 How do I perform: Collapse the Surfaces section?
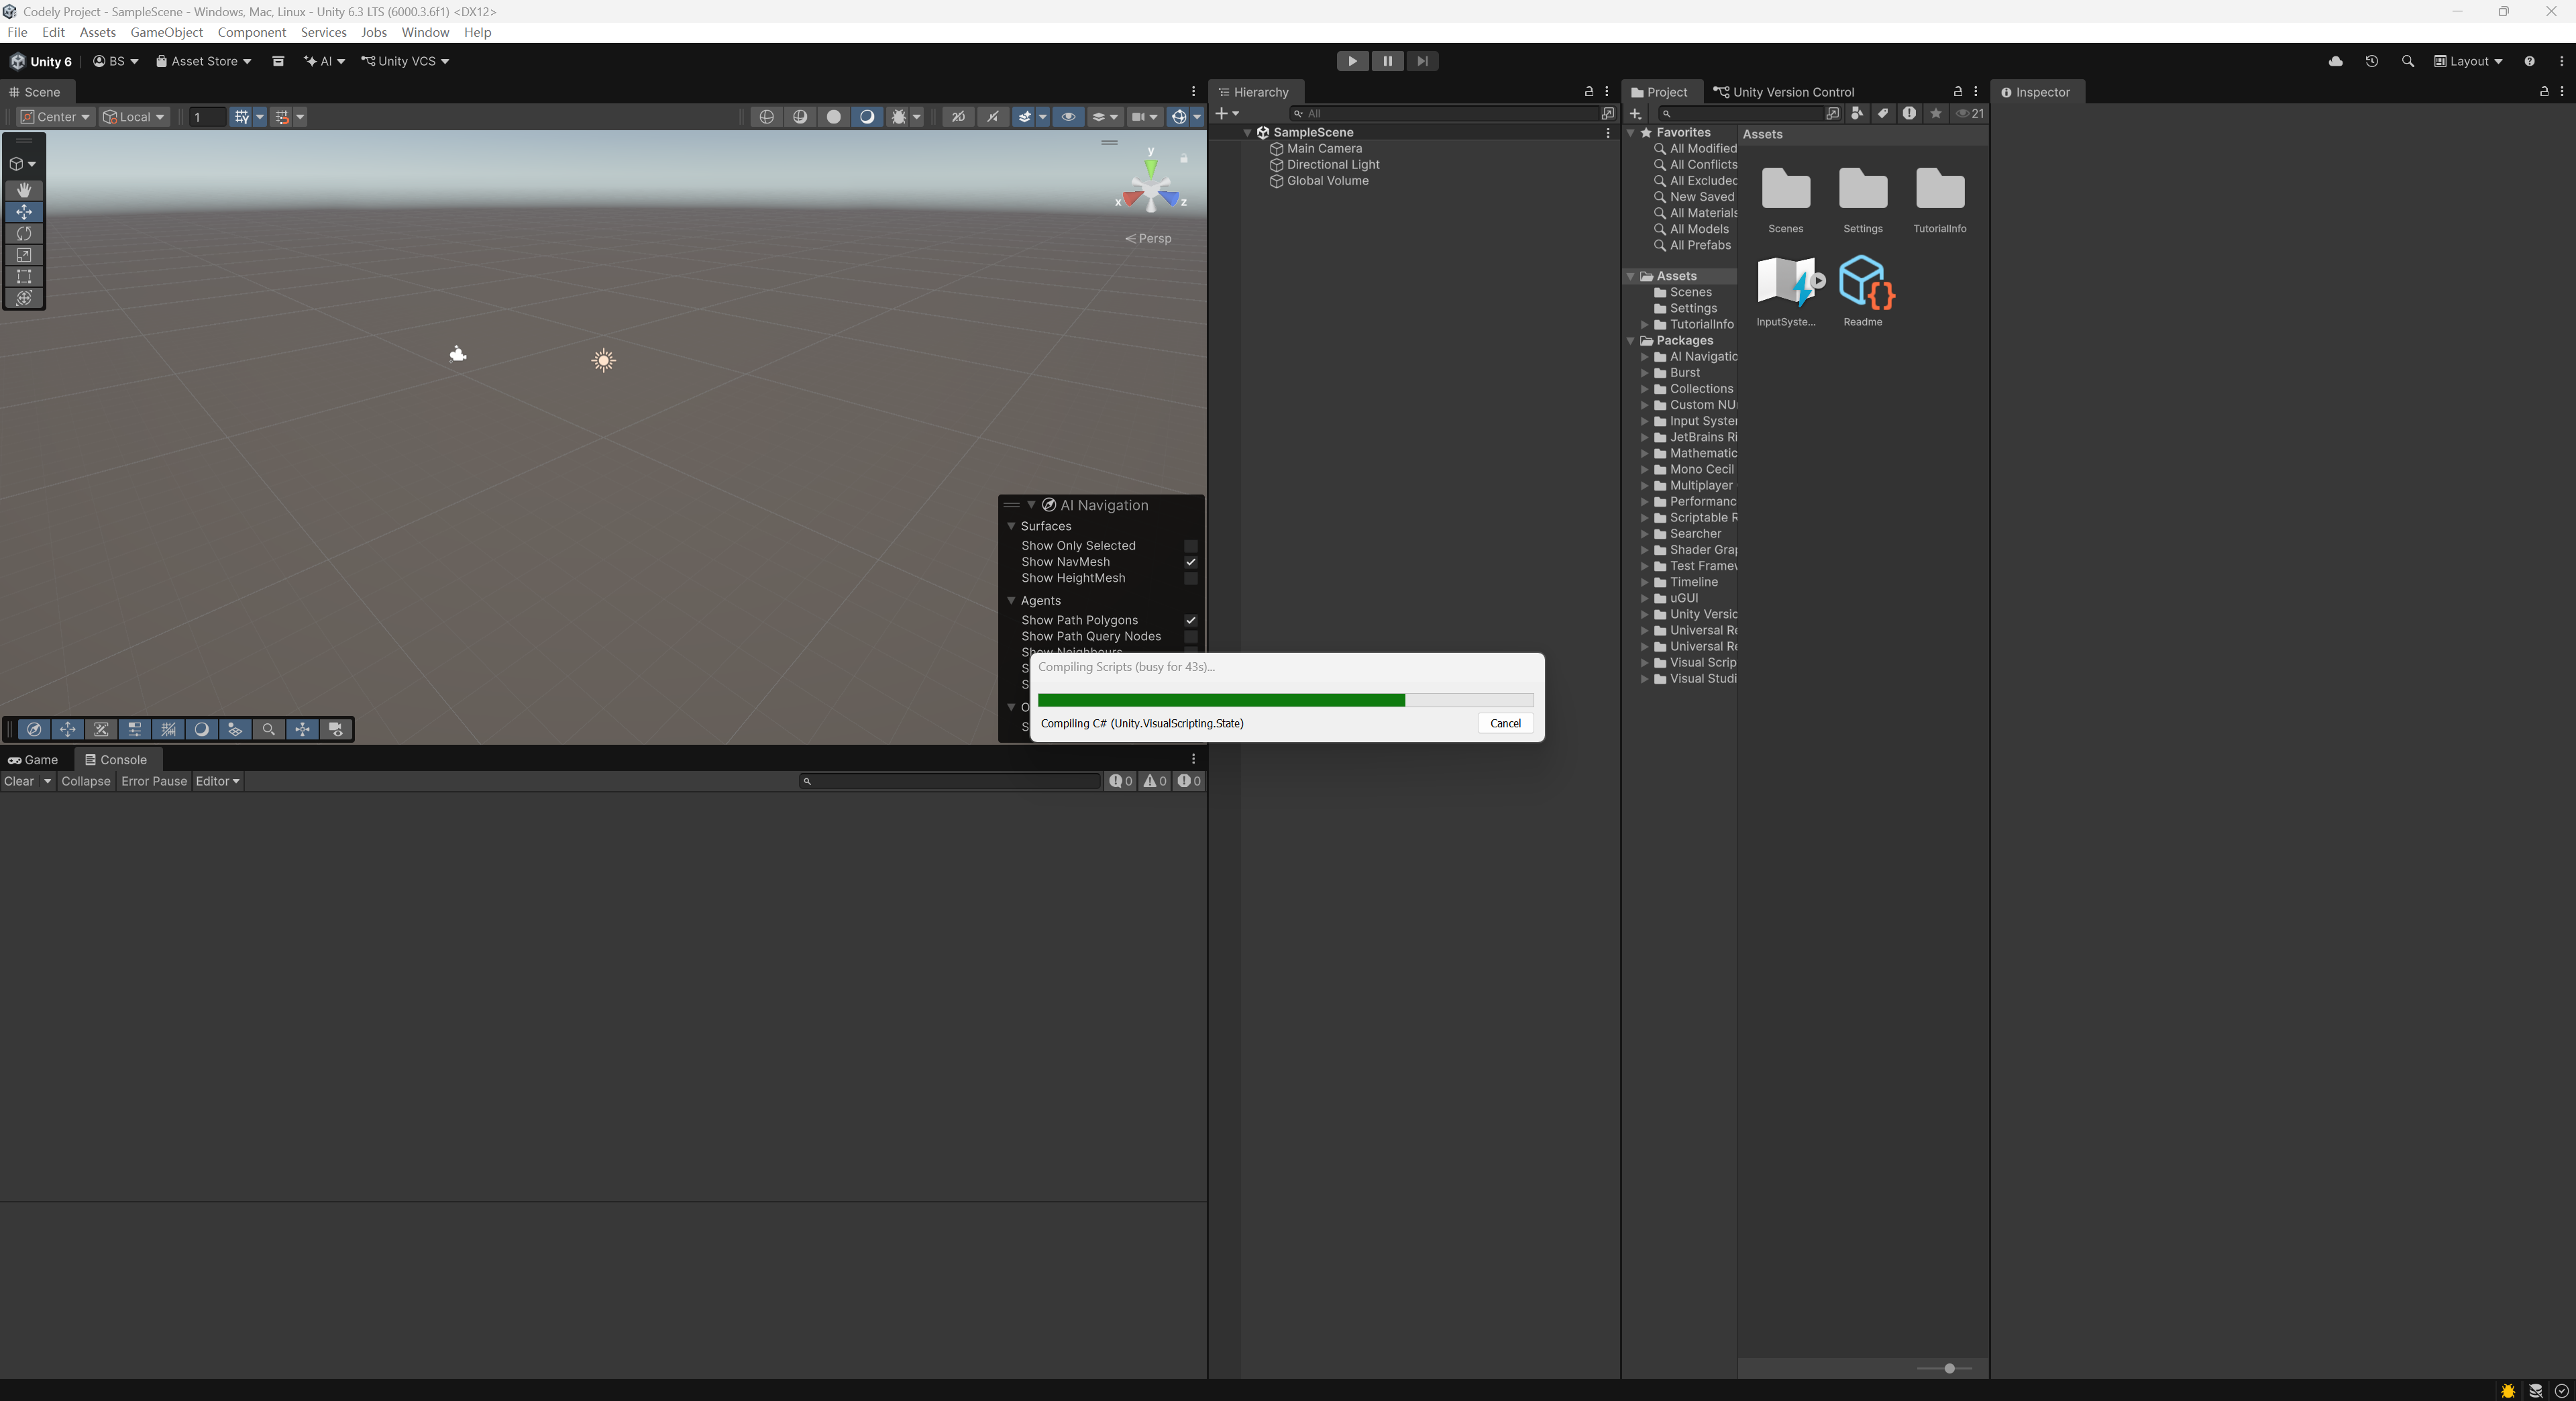(1011, 526)
